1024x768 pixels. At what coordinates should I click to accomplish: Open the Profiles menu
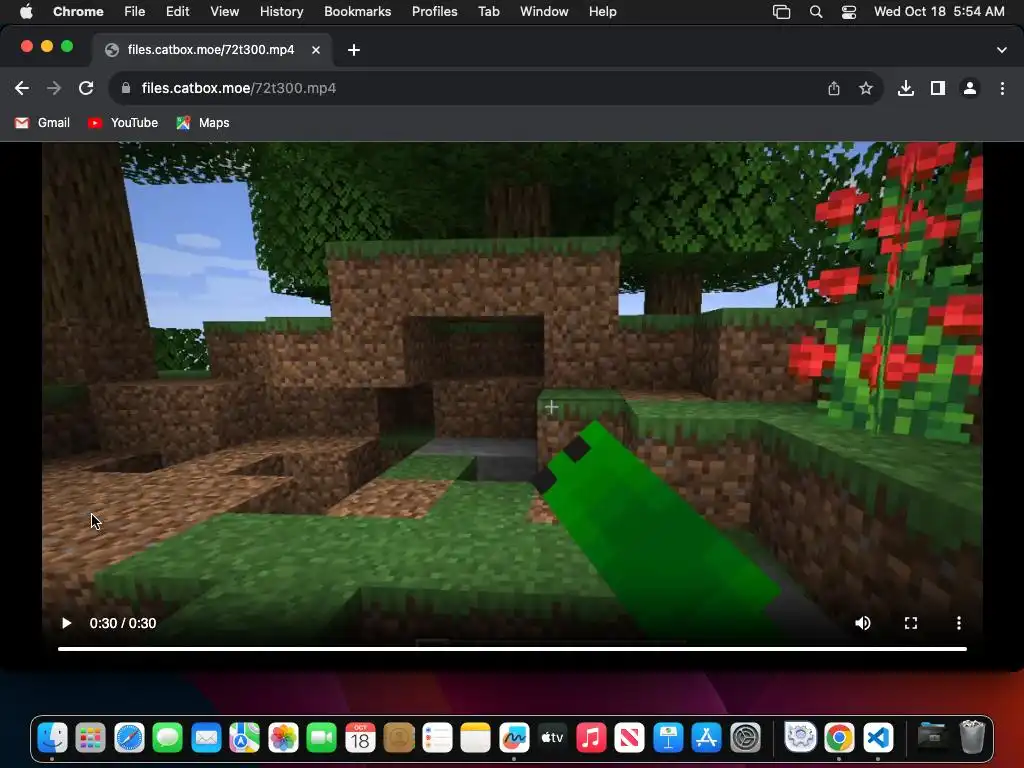coord(435,11)
